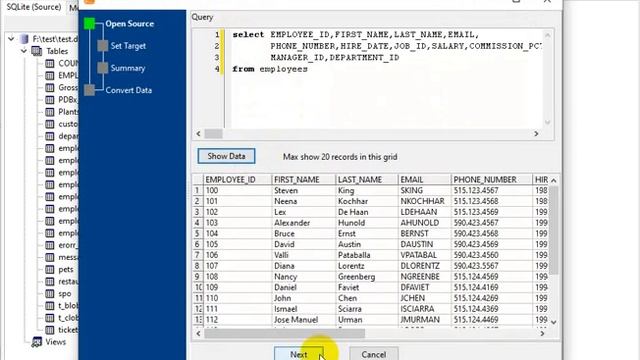Select the t_blob table icon
640x360 pixels.
click(49, 306)
